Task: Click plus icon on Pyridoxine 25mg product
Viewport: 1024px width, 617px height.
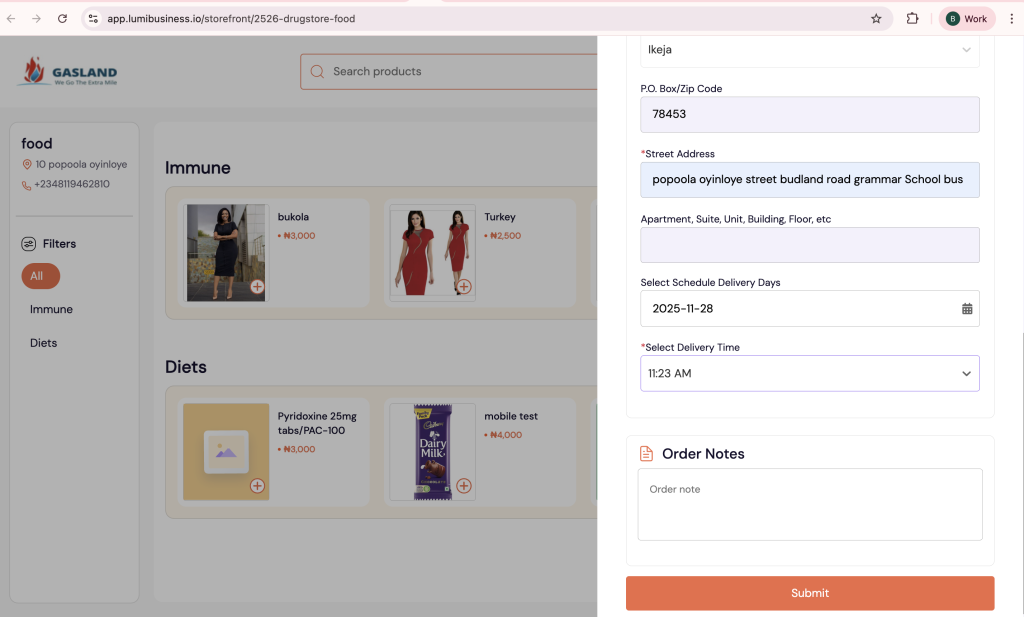Action: (x=257, y=486)
